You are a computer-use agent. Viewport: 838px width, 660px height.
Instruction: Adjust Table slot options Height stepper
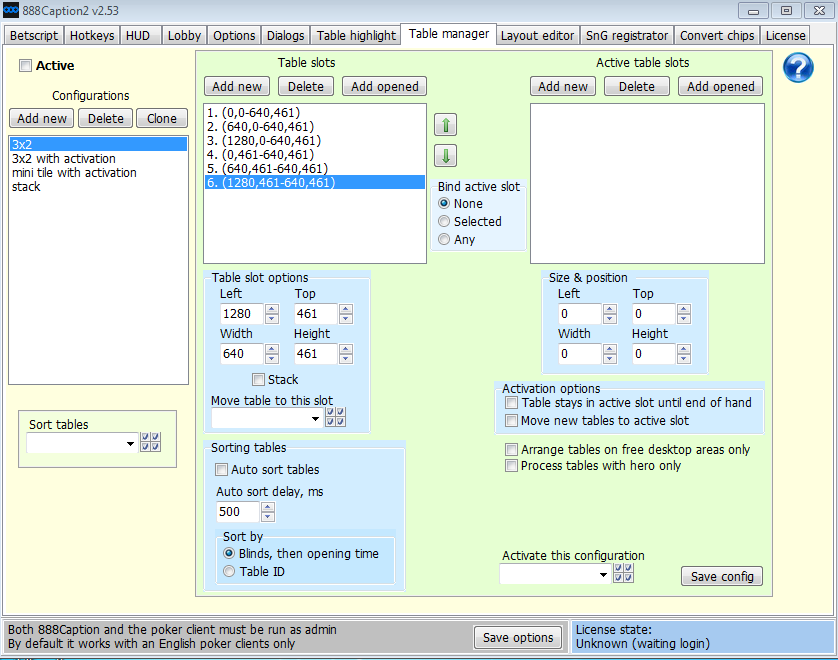346,354
